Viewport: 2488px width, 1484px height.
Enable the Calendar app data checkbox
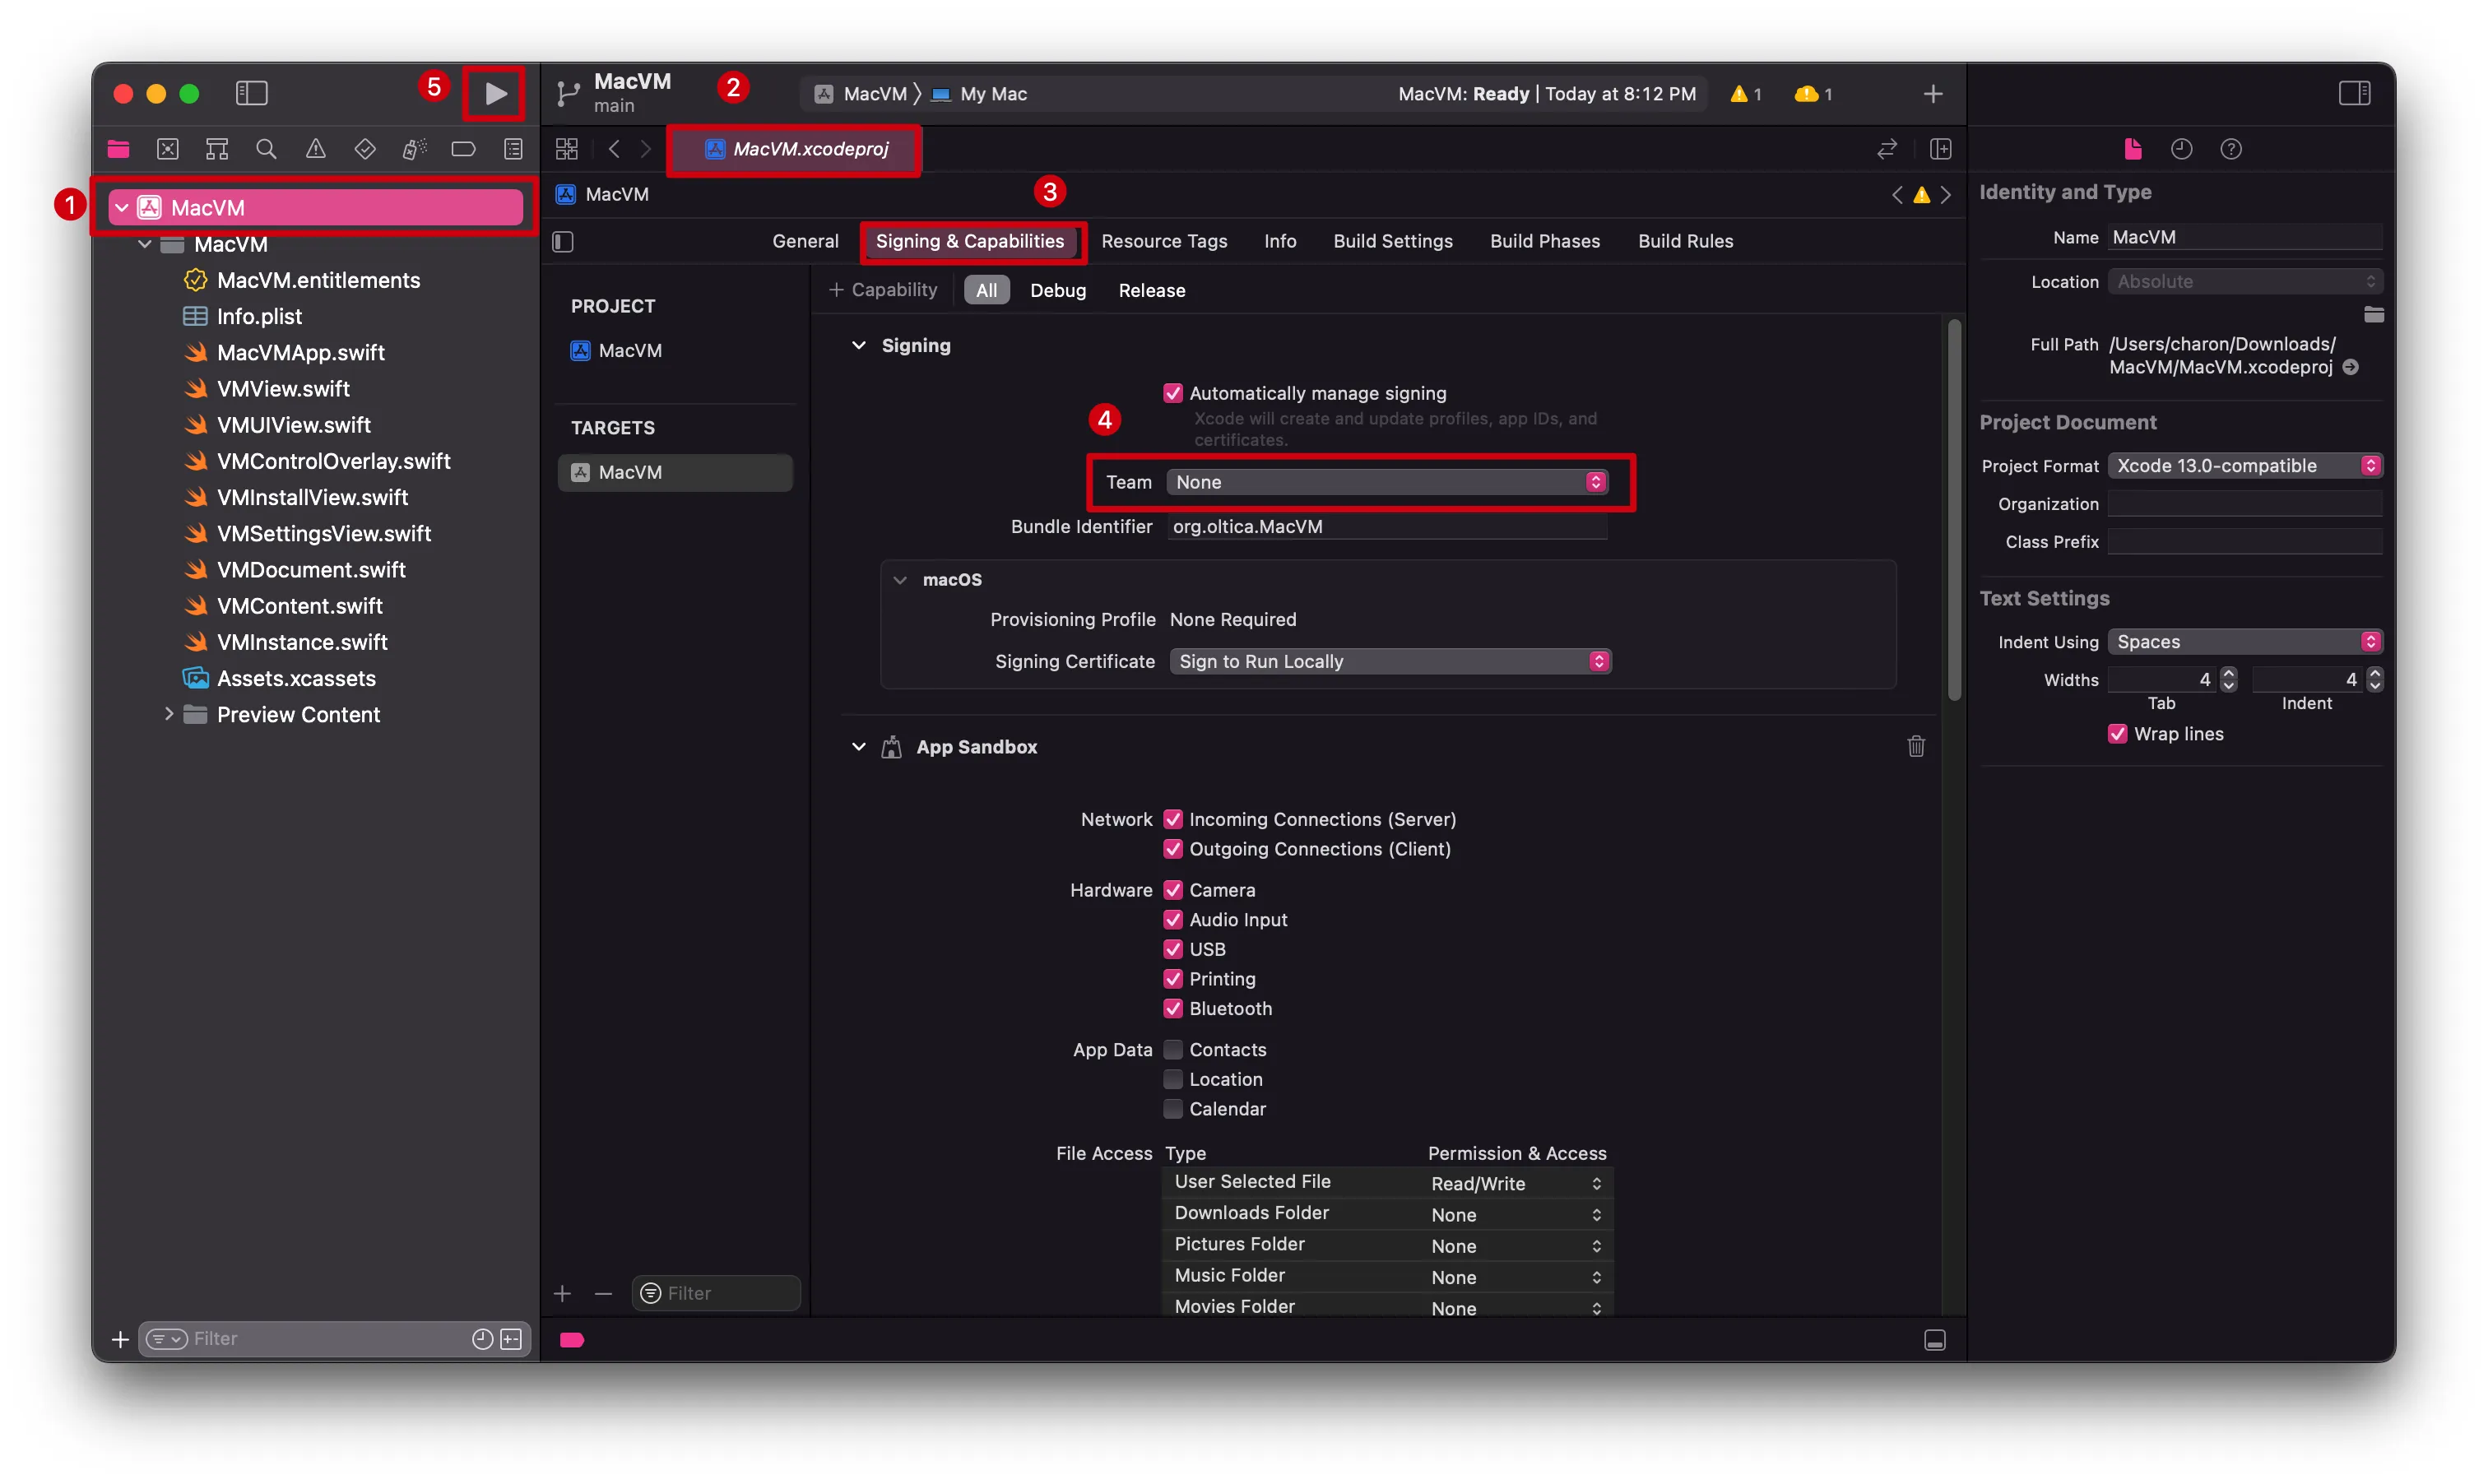pyautogui.click(x=1173, y=1108)
